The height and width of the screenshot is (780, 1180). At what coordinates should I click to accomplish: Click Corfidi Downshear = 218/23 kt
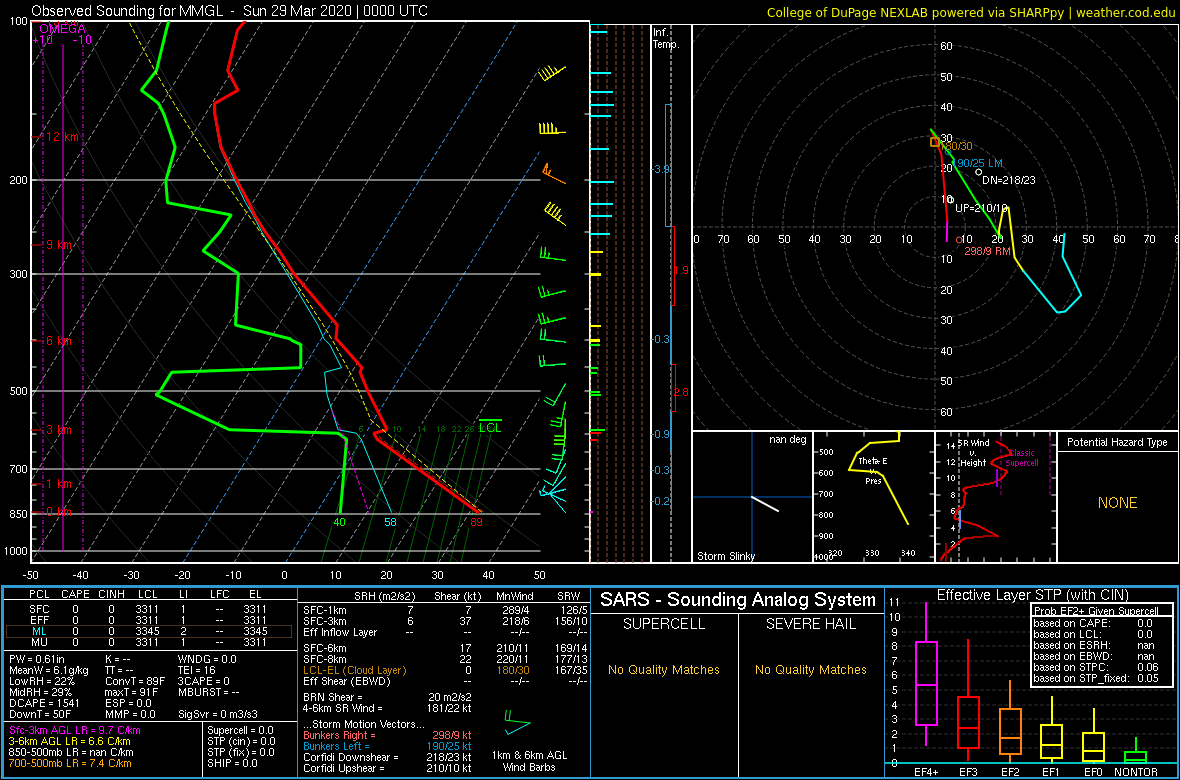[x=387, y=757]
